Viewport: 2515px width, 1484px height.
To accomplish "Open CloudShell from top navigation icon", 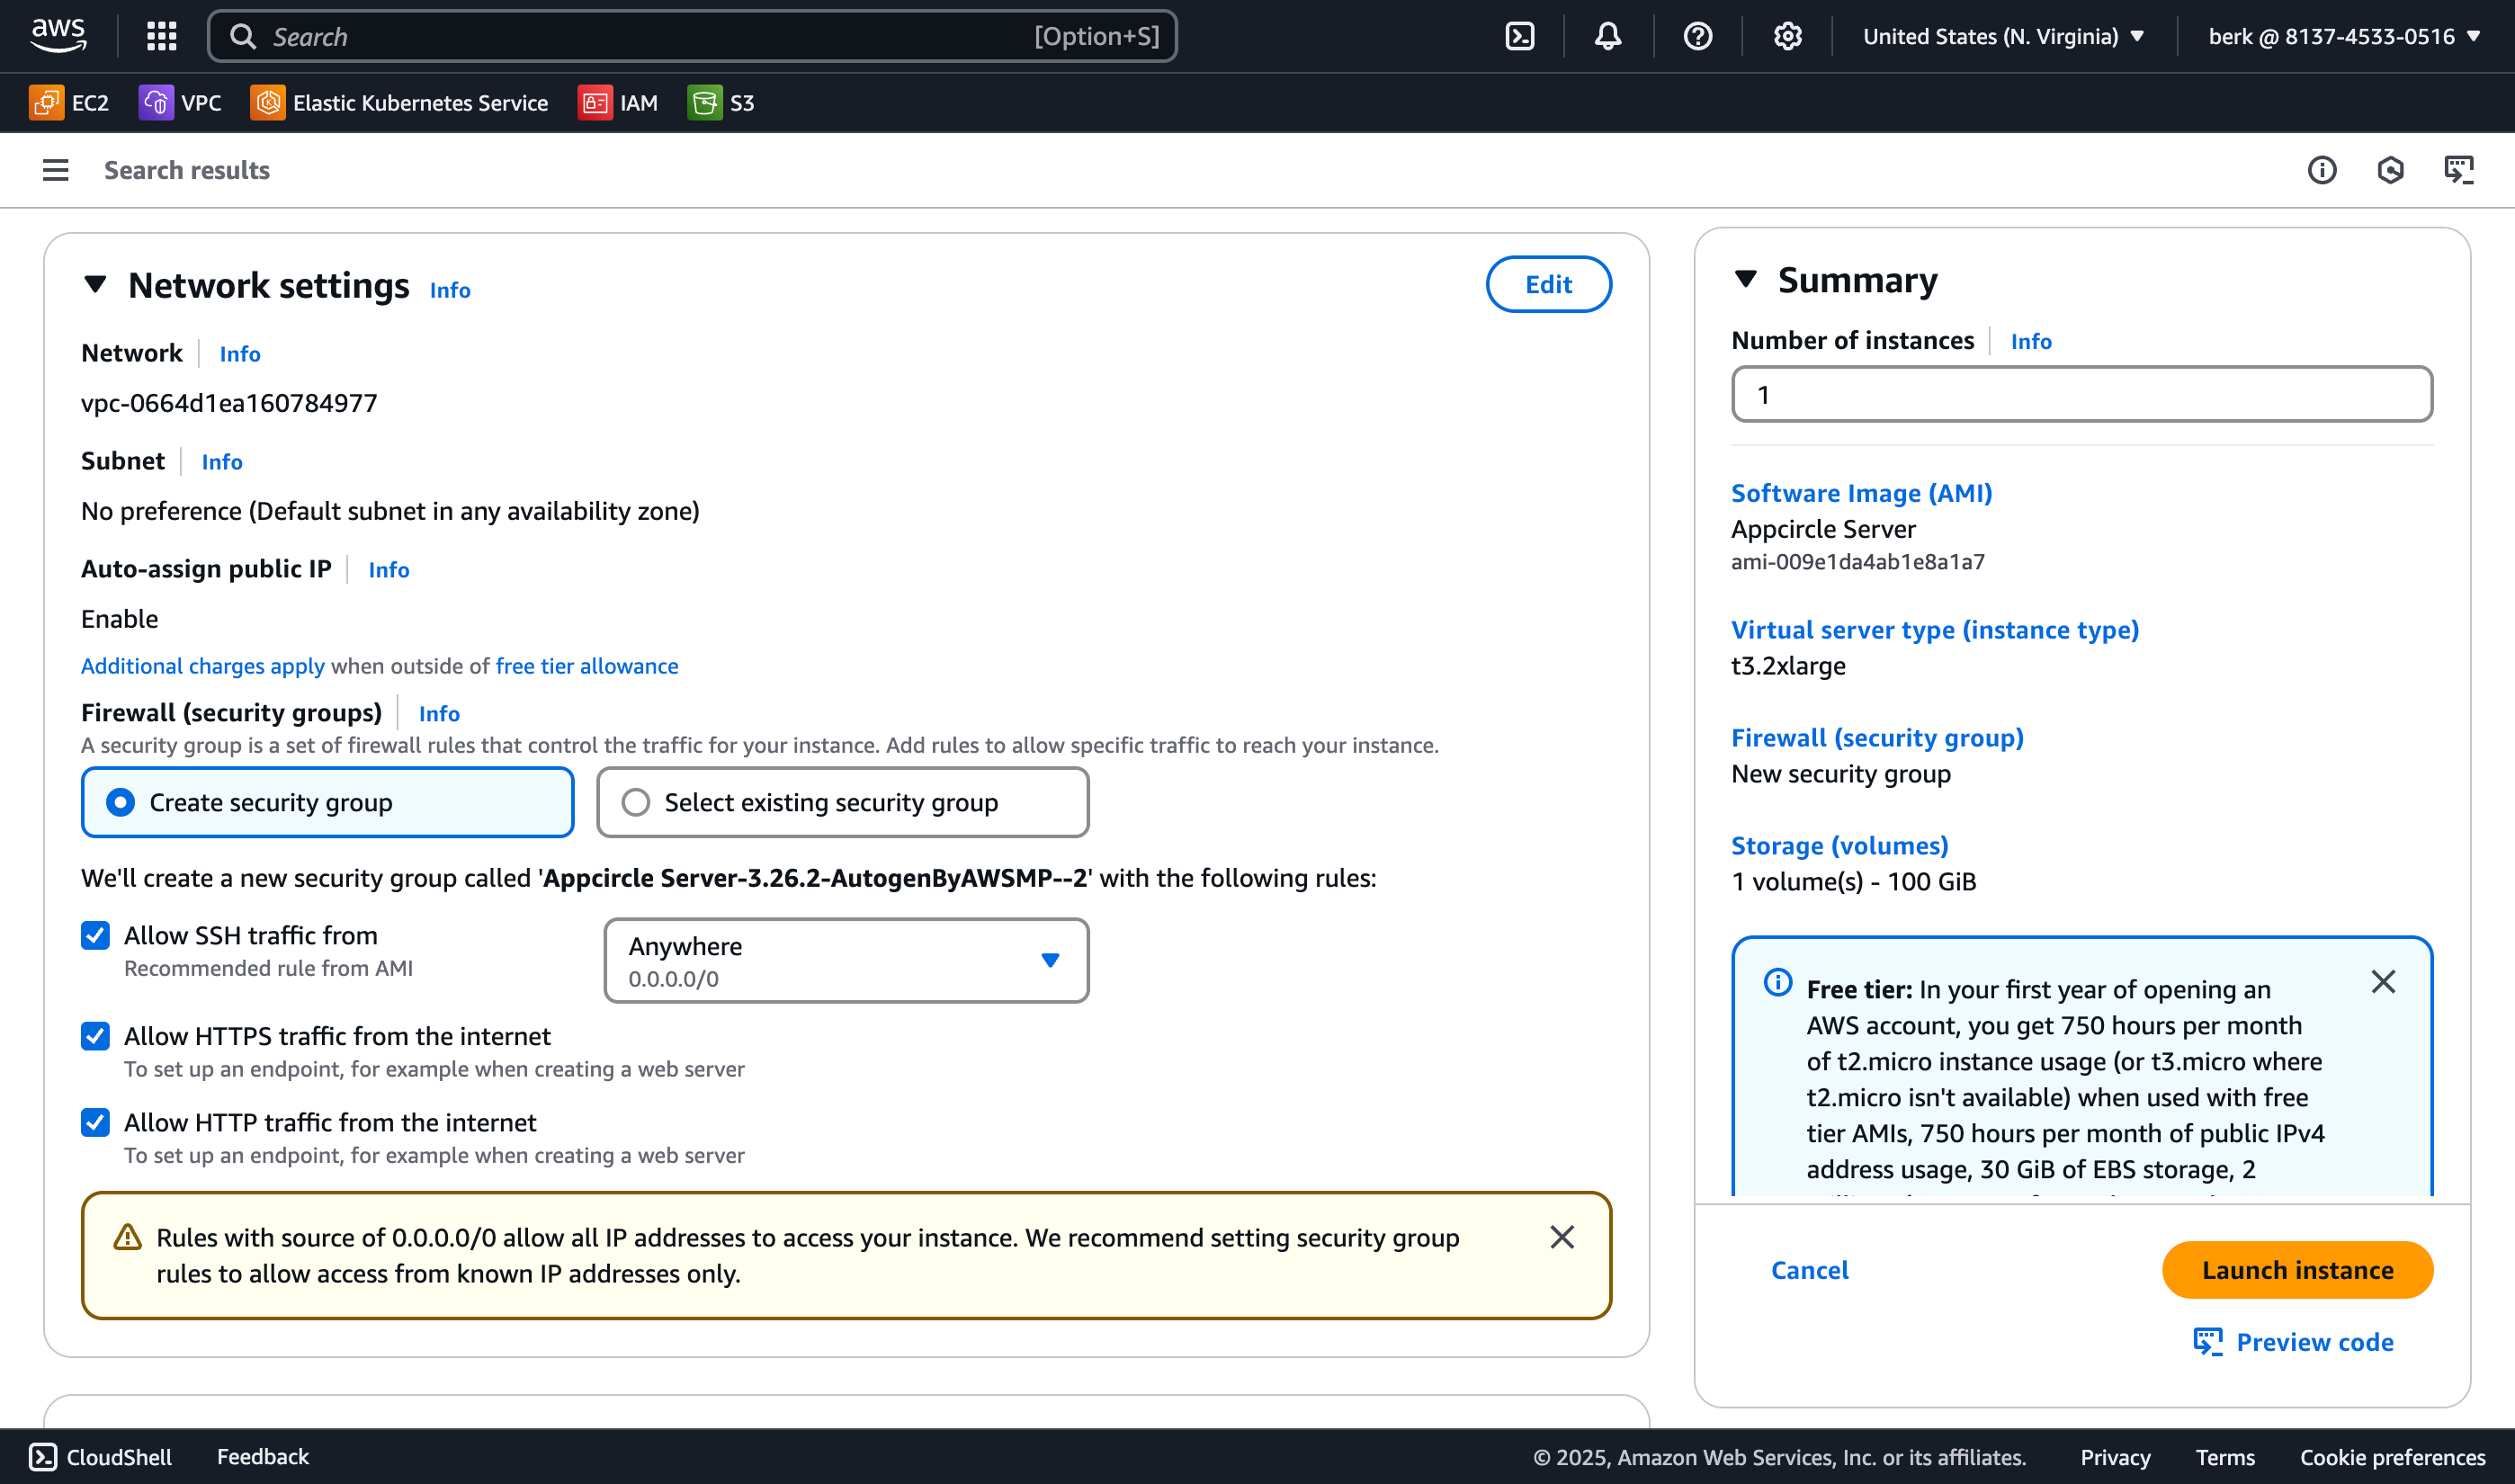I will point(1519,36).
